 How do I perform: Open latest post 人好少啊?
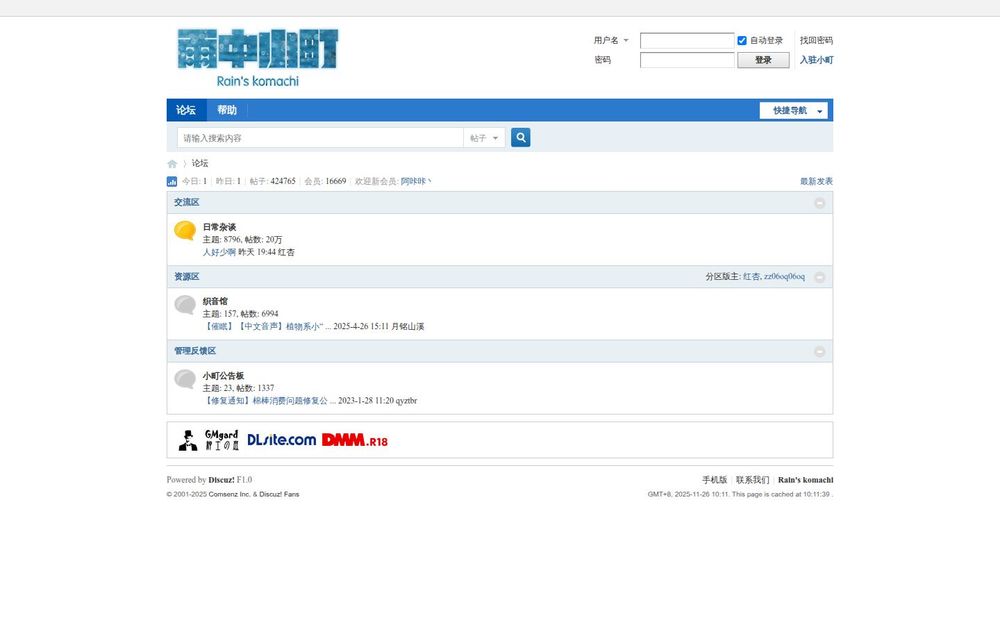(219, 252)
